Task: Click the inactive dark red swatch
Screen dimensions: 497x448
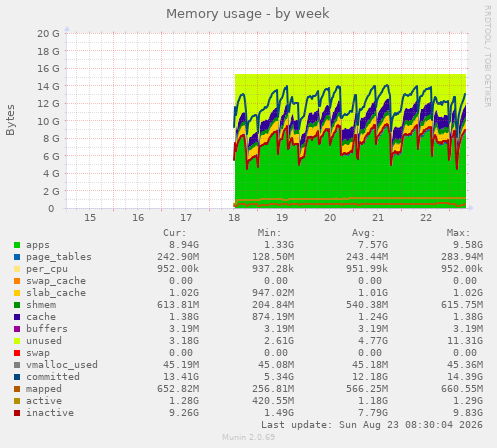Action: [x=17, y=413]
